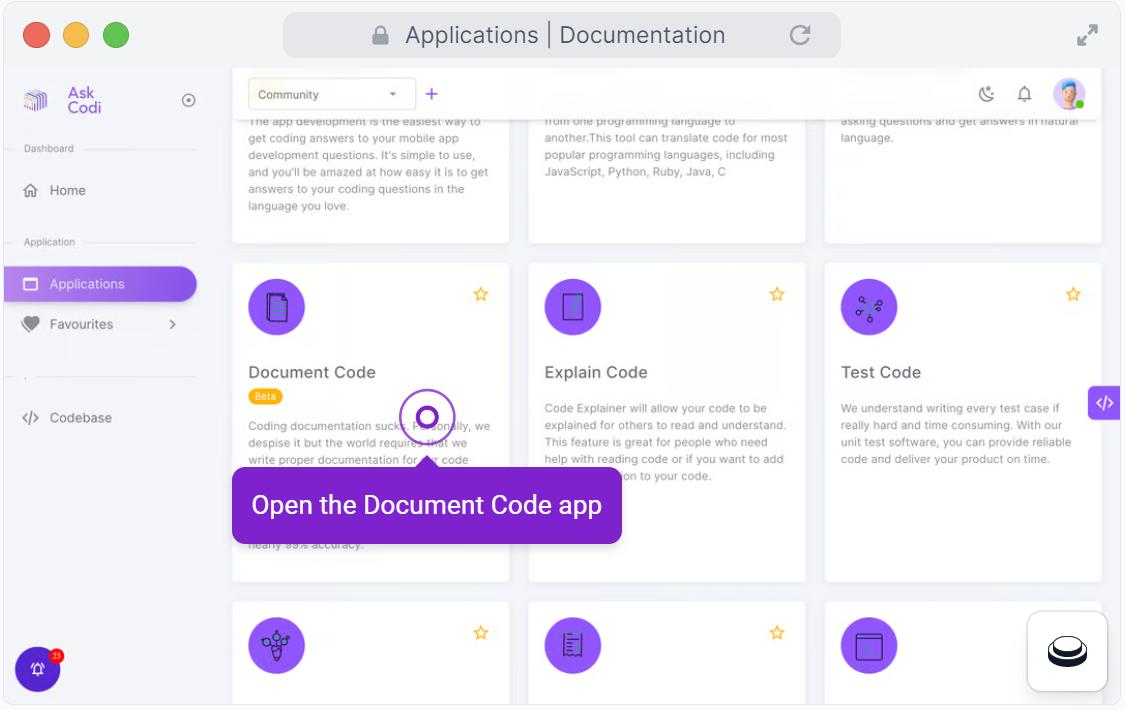
Task: Expand the Favourites submenu chevron
Action: 172,324
